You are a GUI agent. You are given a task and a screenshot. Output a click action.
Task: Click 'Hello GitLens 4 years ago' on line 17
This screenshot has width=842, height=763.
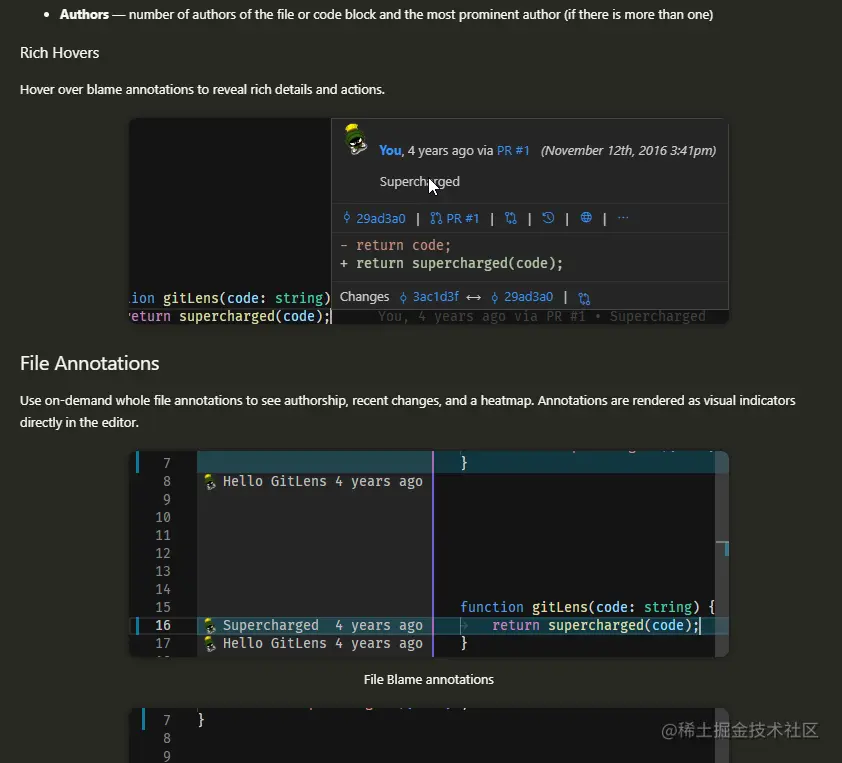coord(322,644)
